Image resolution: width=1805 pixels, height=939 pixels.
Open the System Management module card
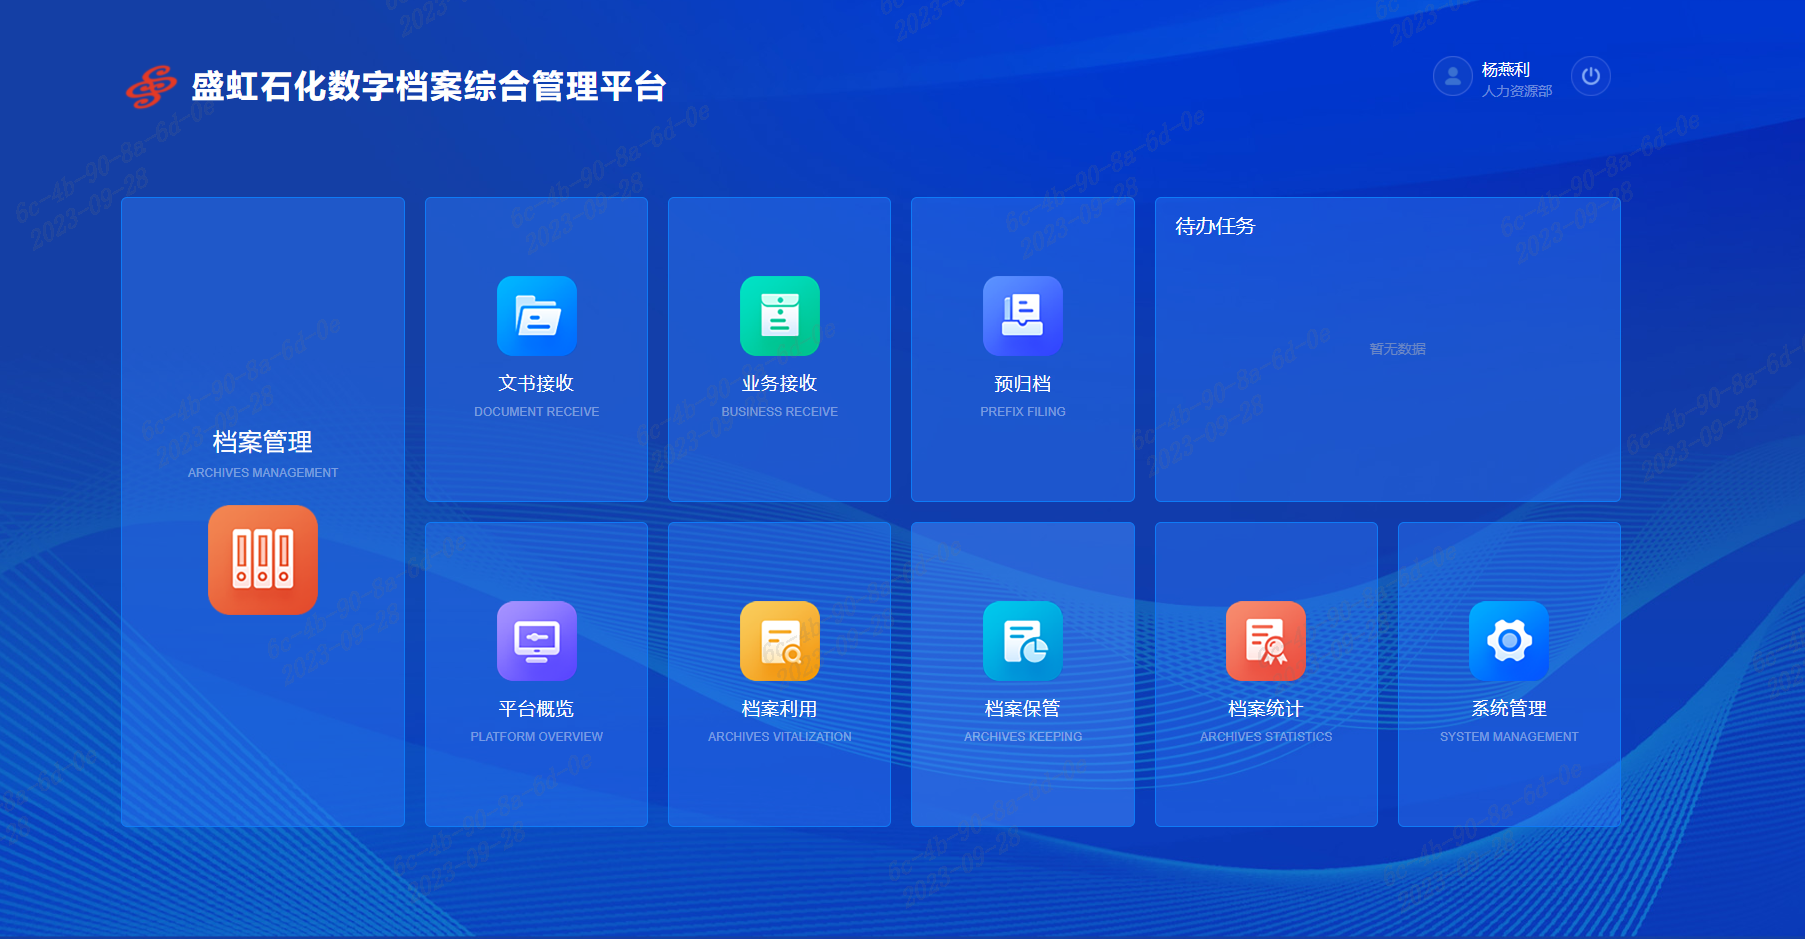point(1508,674)
